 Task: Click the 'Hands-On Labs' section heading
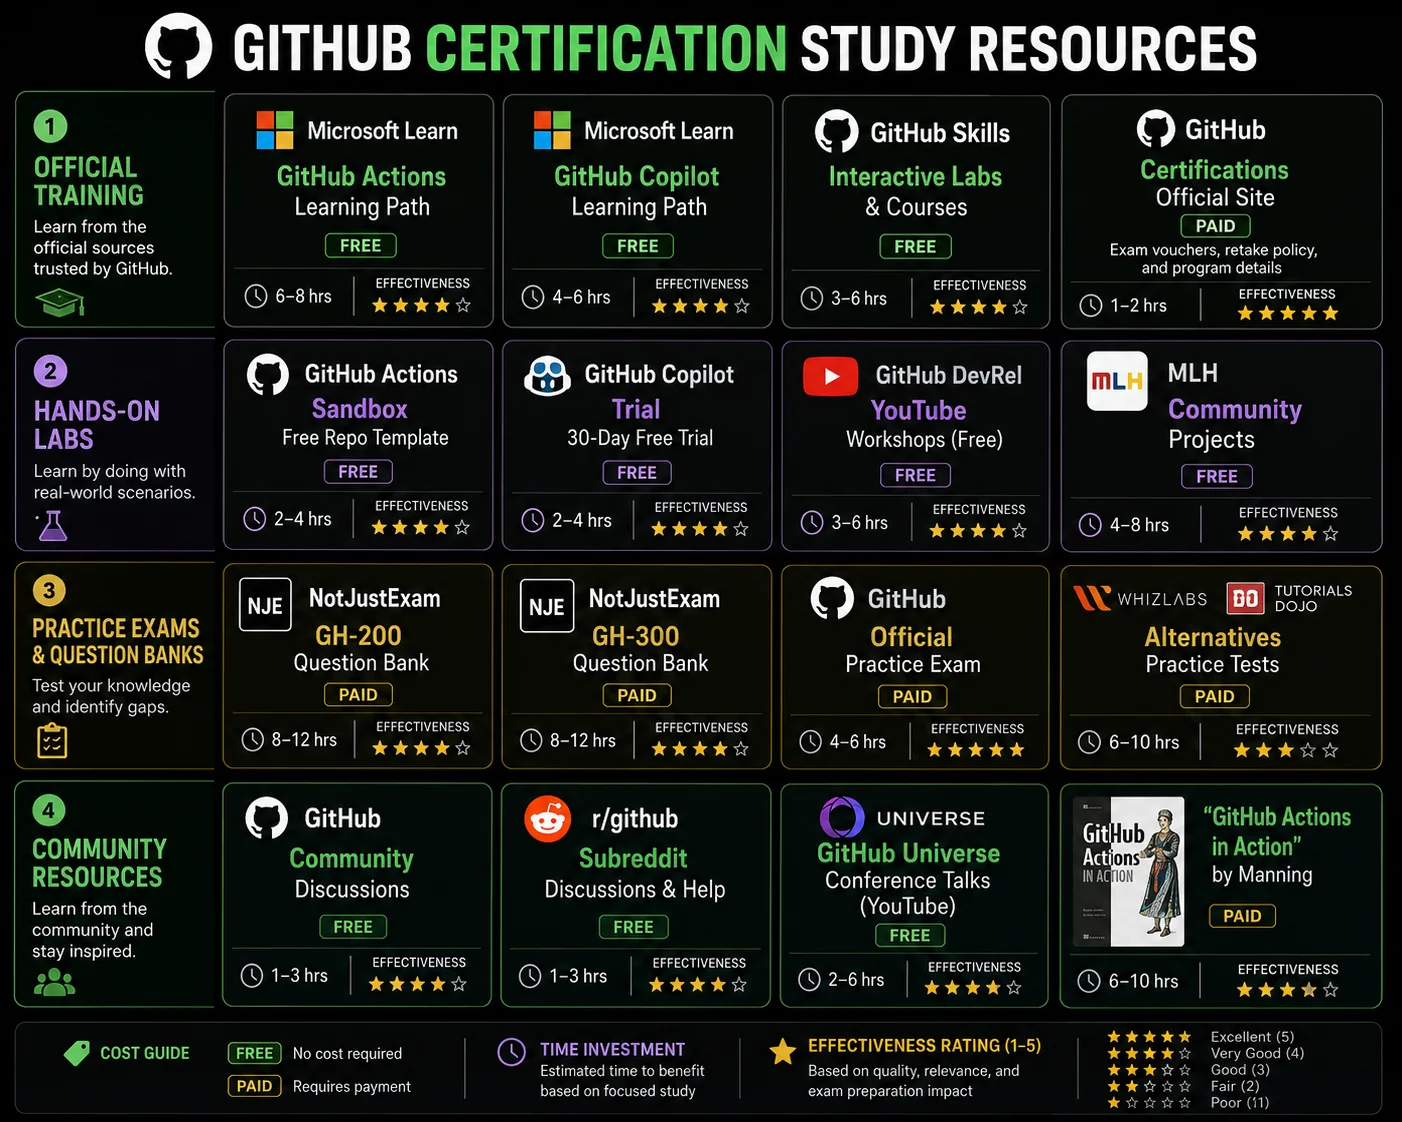96,425
